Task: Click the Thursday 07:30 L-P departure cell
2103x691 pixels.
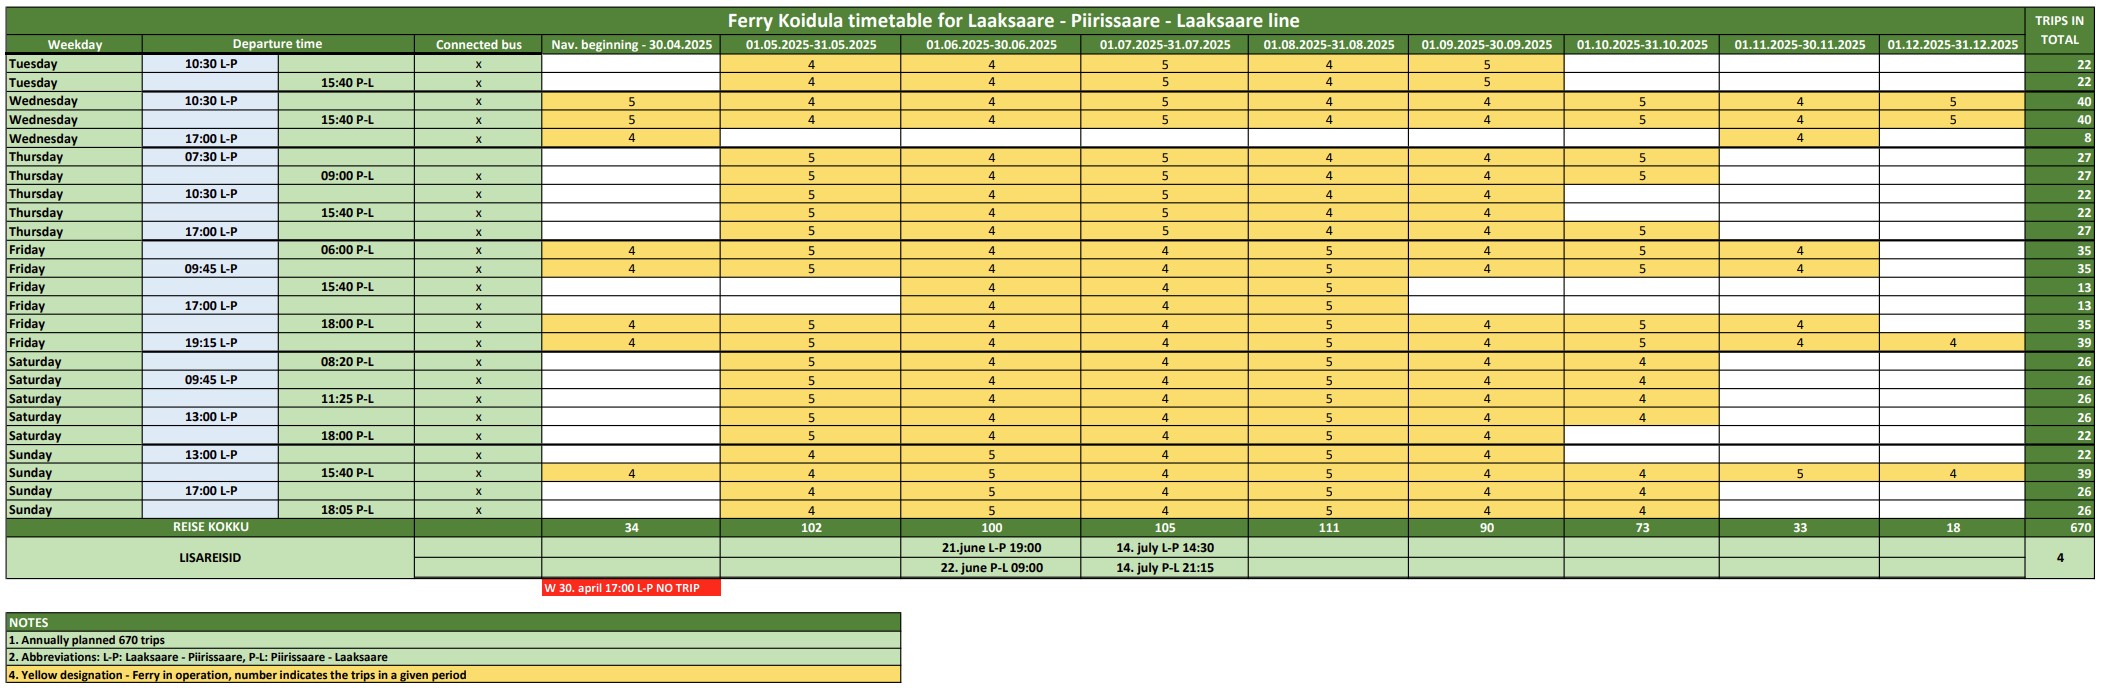Action: point(210,157)
